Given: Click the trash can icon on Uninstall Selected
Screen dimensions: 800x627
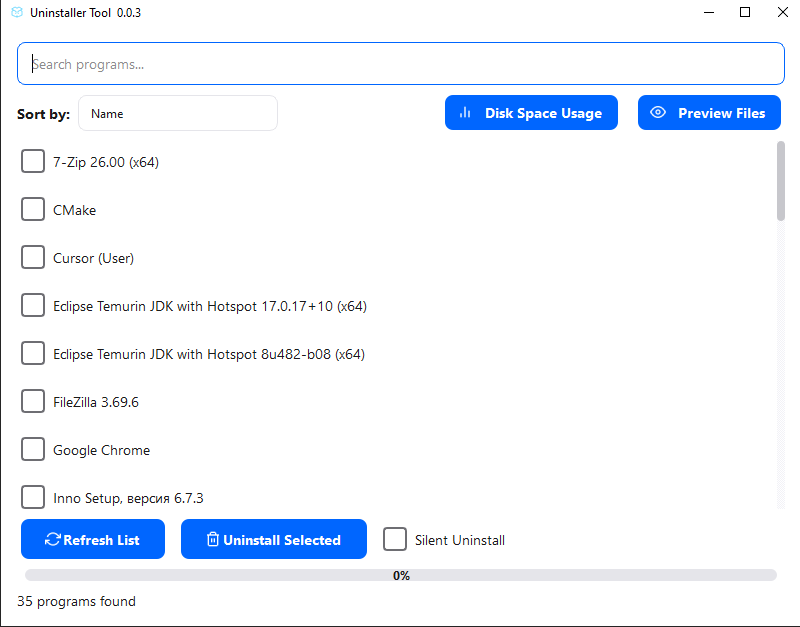Looking at the screenshot, I should [x=213, y=539].
